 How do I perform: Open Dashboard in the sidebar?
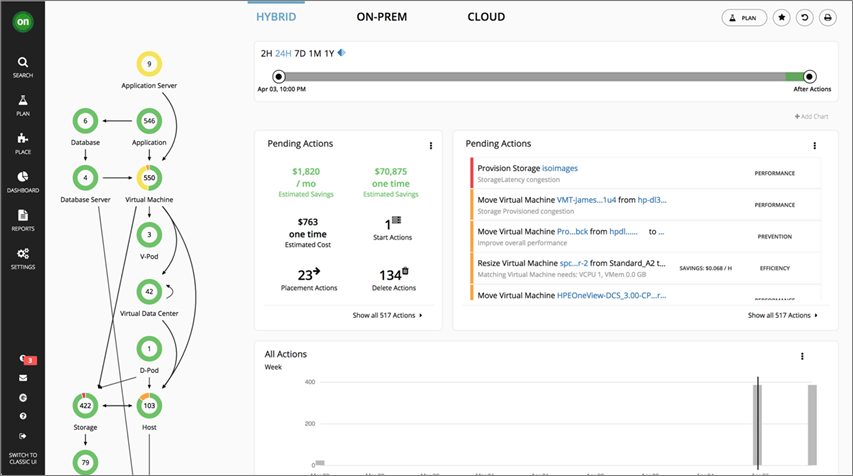coord(23,182)
